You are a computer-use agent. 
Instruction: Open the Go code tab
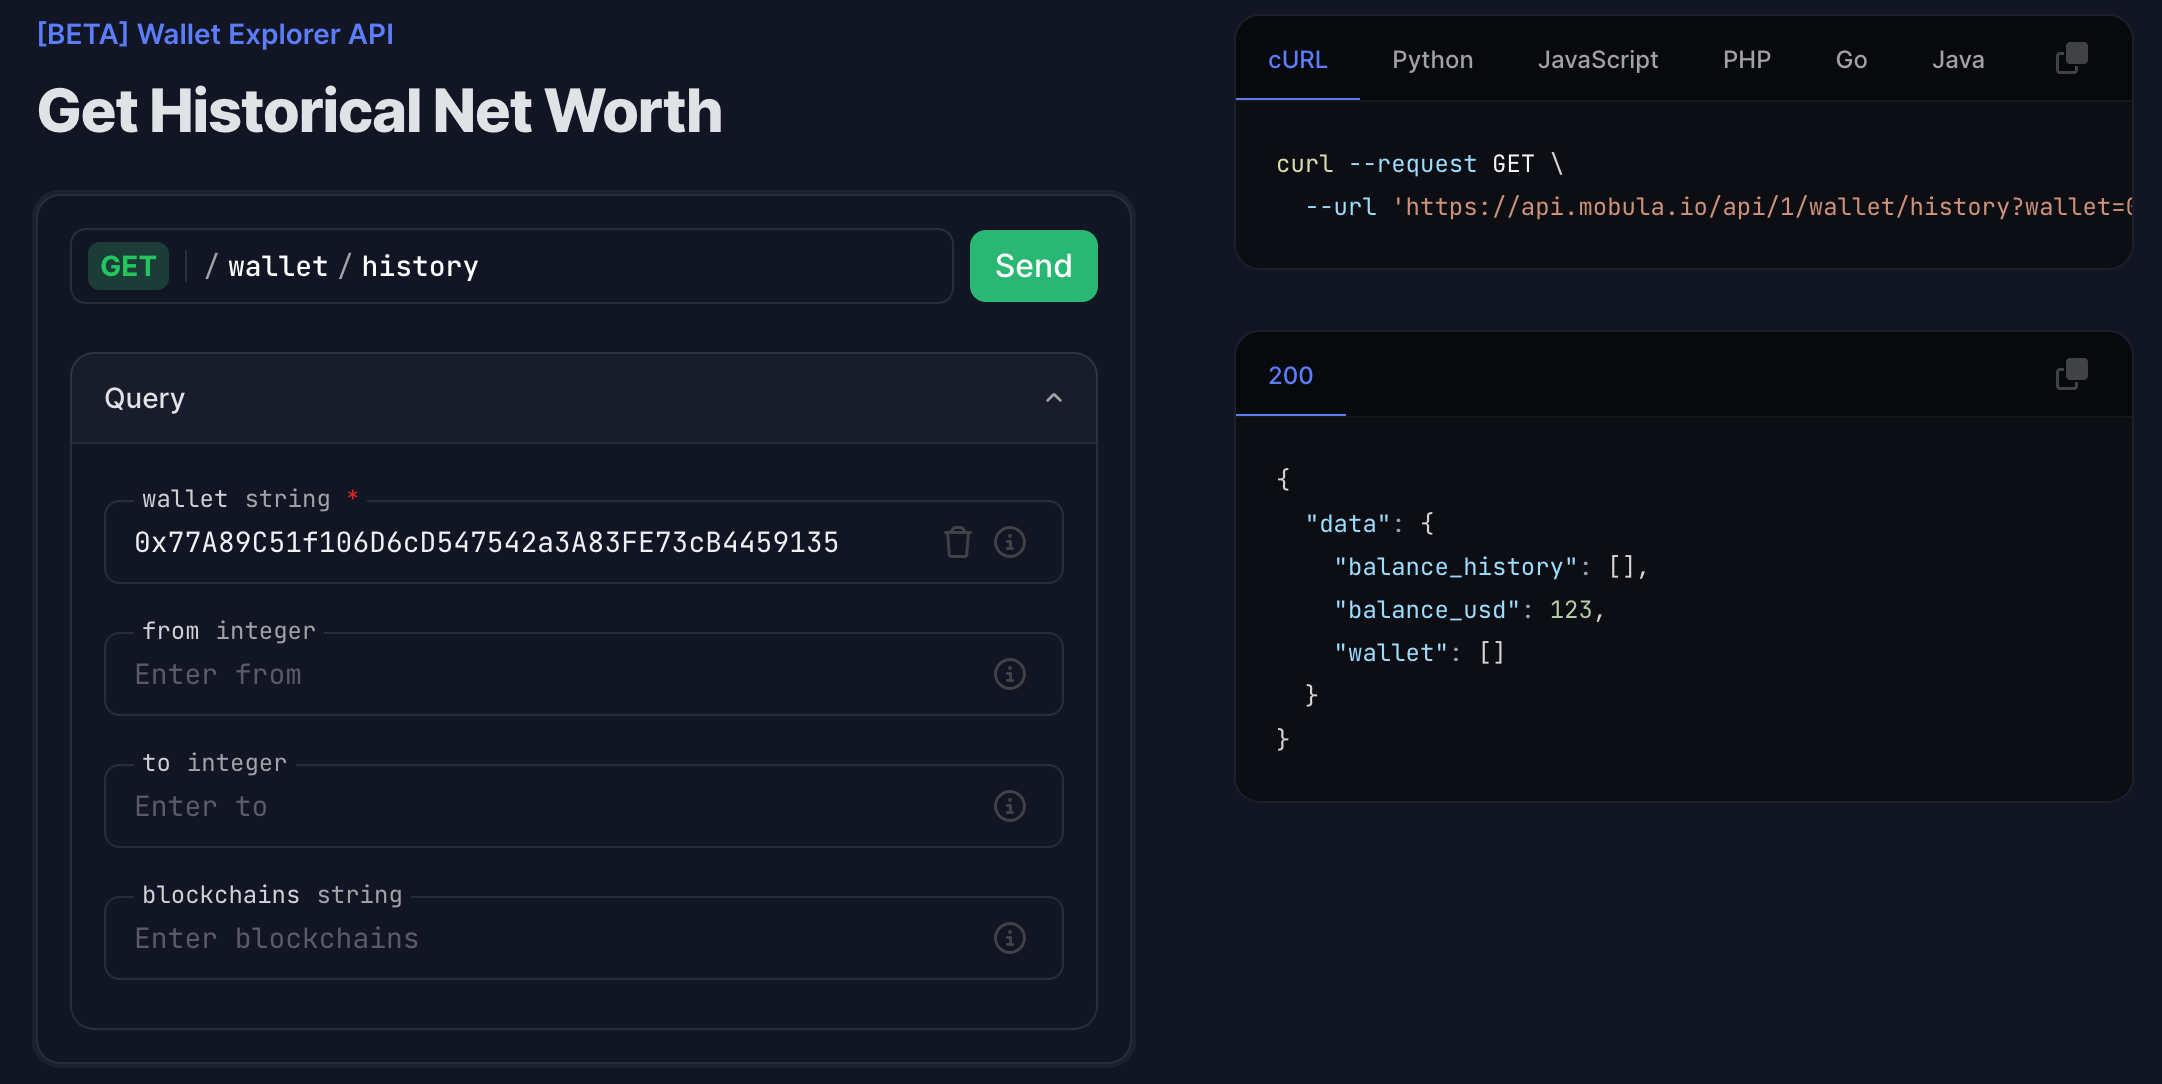pos(1851,60)
